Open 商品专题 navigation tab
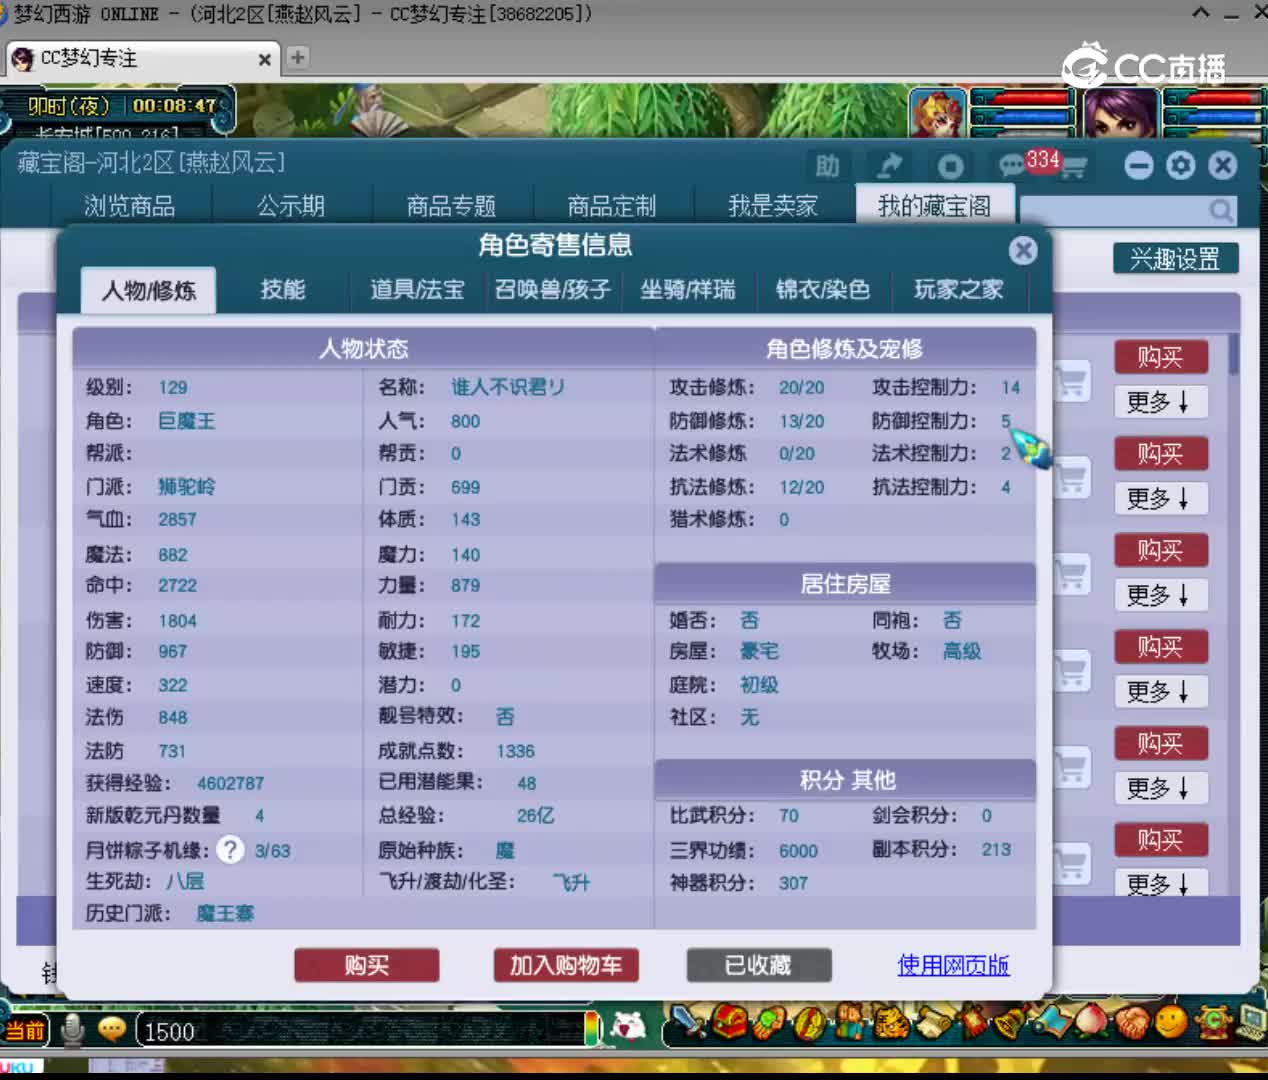 tap(452, 206)
